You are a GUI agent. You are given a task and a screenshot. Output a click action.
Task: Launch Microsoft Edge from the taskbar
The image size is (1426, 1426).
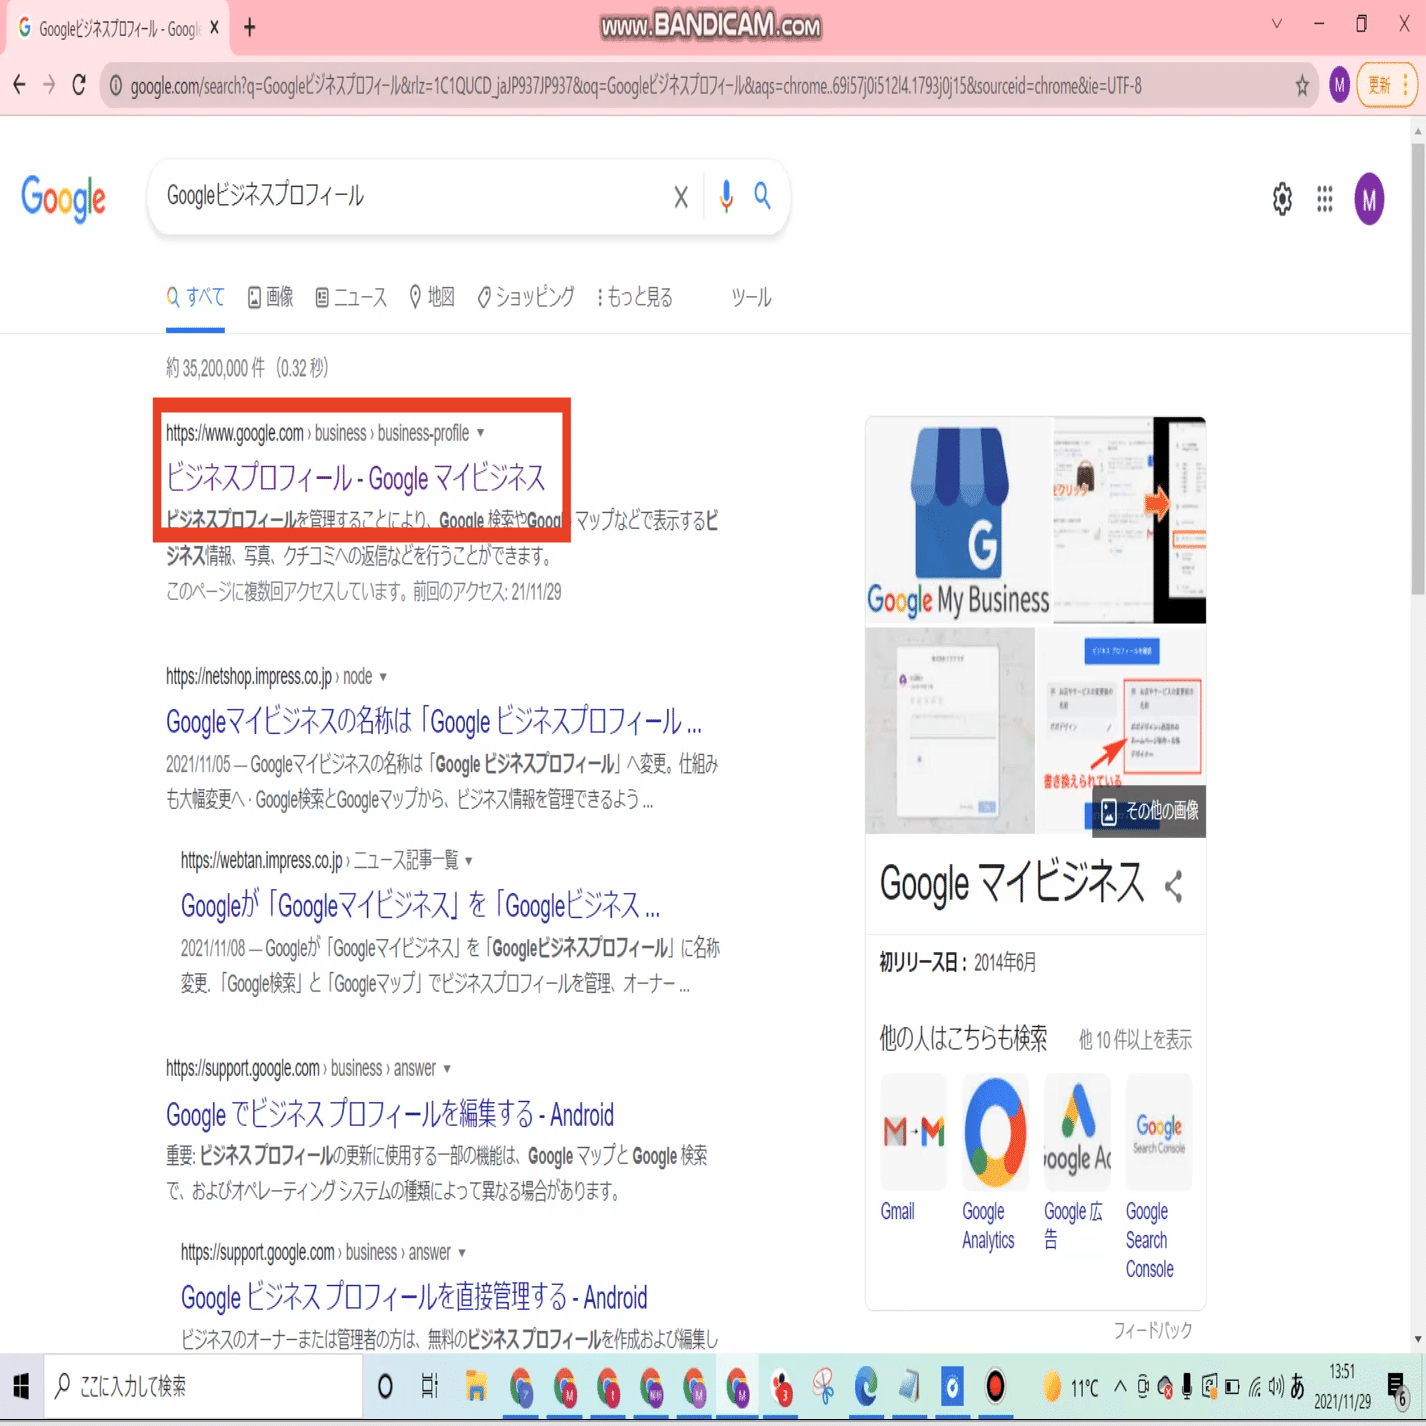click(x=864, y=1387)
